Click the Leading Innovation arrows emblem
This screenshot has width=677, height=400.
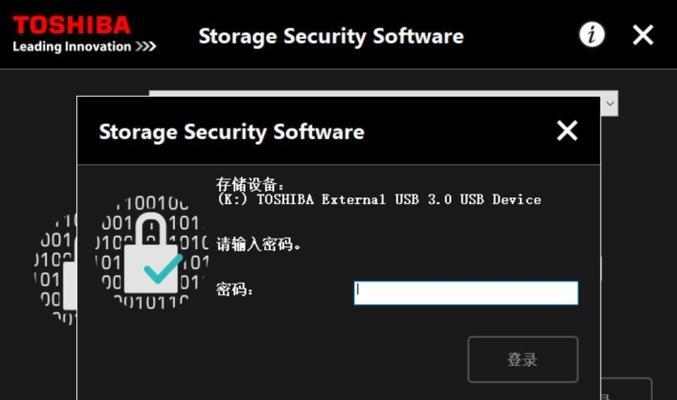[x=146, y=46]
